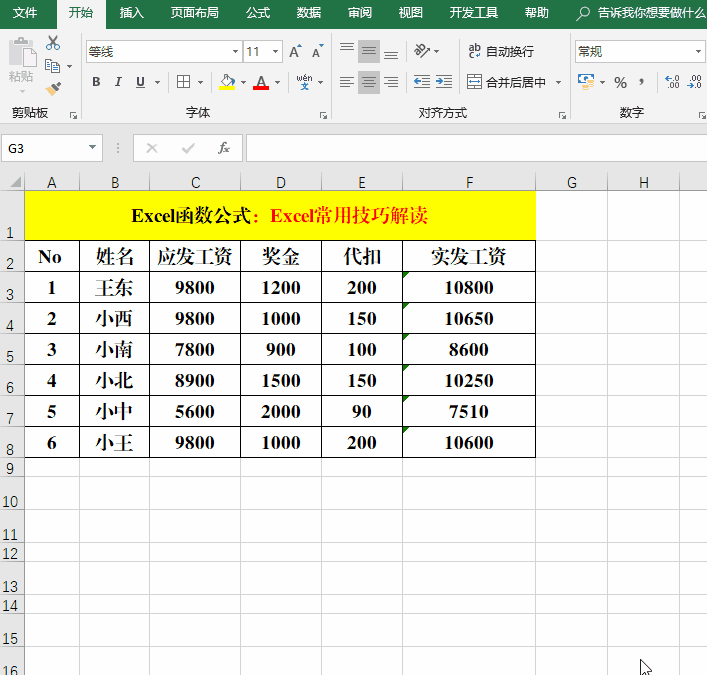Open the font name 等线 dropdown
The height and width of the screenshot is (675, 707).
coord(235,51)
